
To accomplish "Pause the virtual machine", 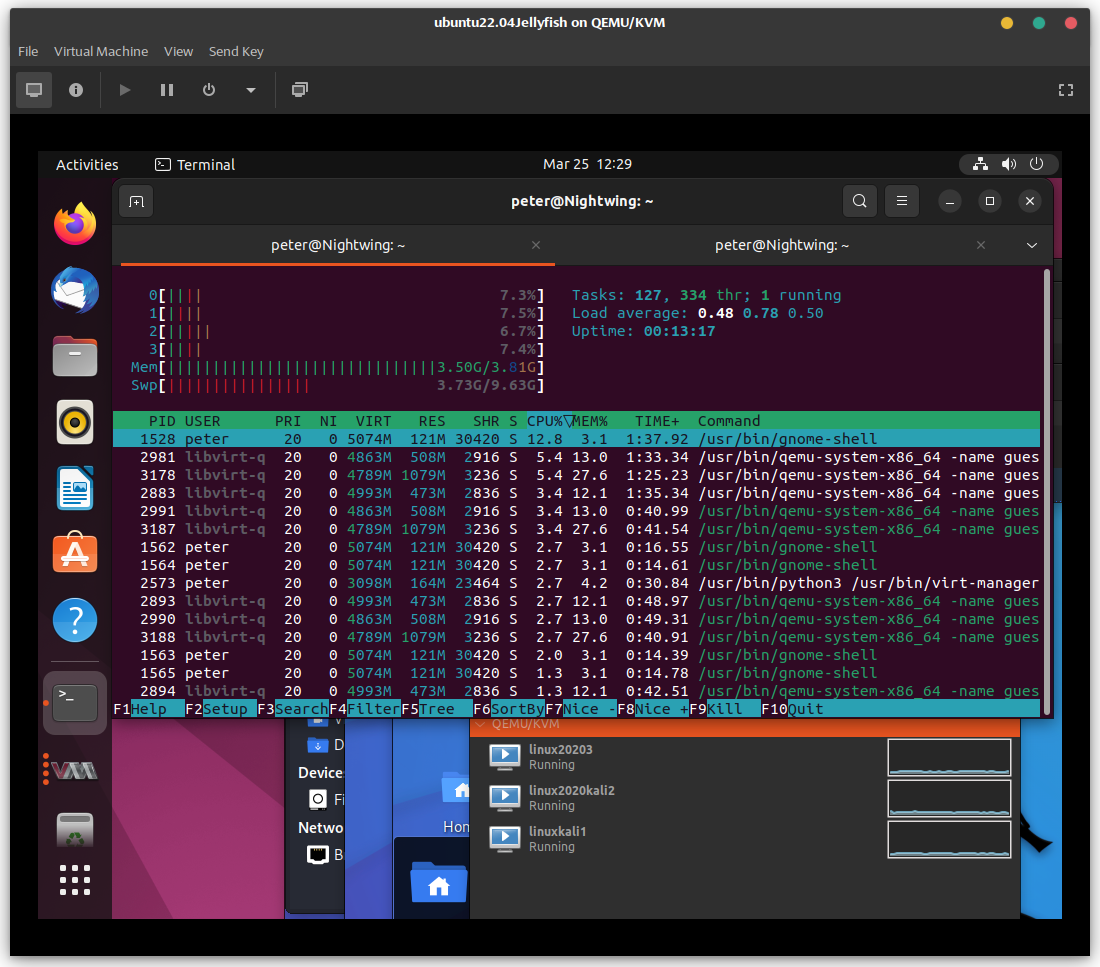I will [x=167, y=90].
